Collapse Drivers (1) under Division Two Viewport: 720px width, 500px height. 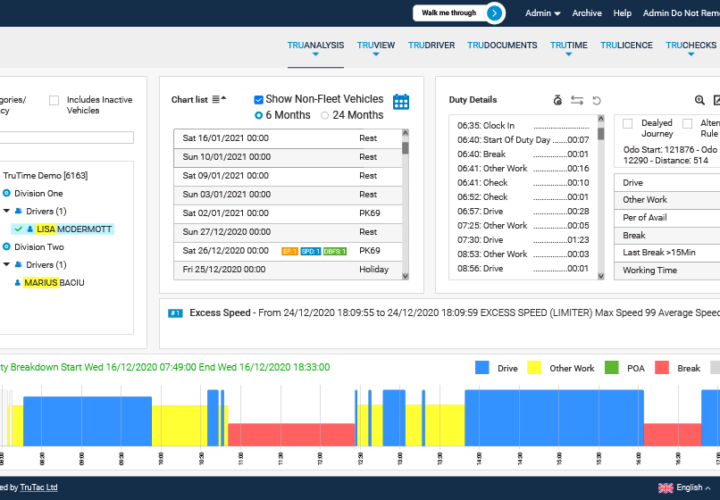pos(6,264)
